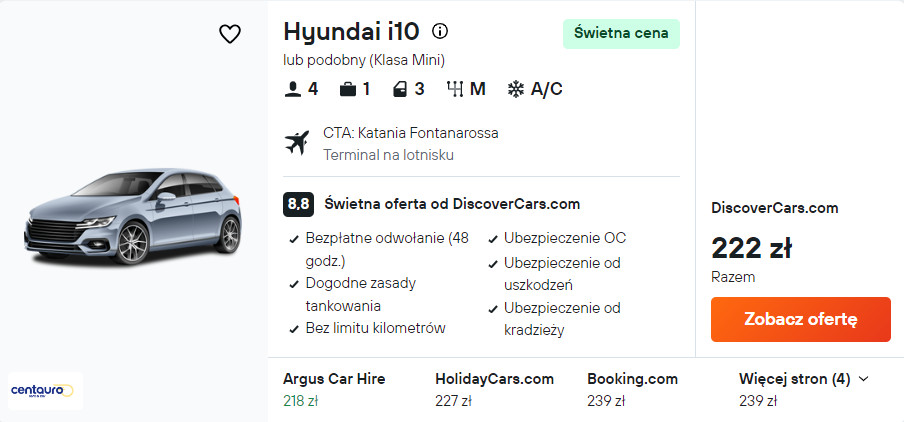This screenshot has height=422, width=904.
Task: Click the passenger seats icon
Action: coord(292,89)
